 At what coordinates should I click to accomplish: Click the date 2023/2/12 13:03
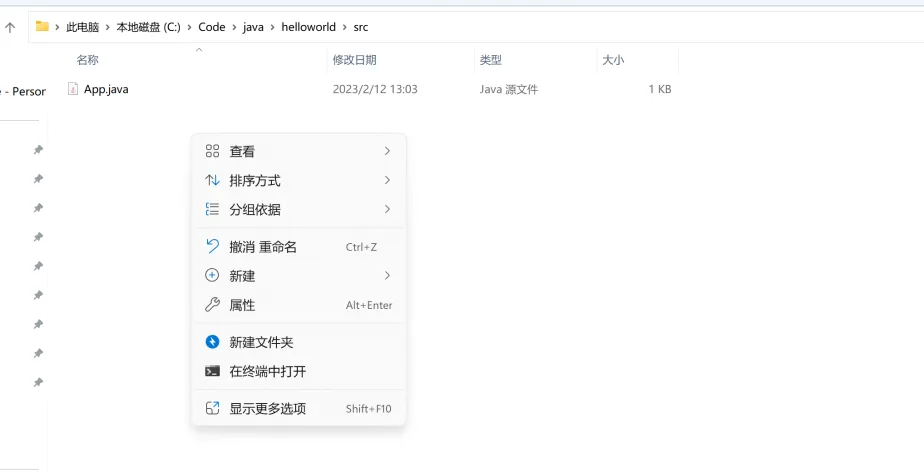(x=375, y=90)
